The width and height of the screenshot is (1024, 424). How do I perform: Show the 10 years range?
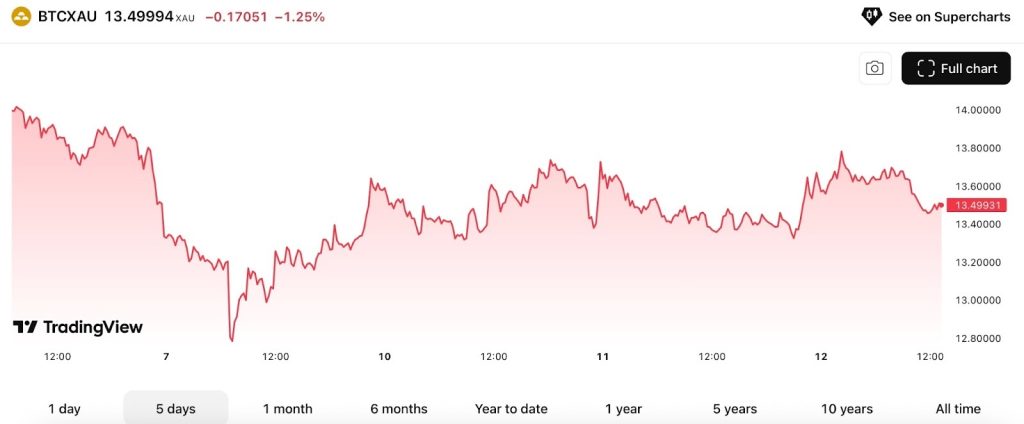pyautogui.click(x=845, y=408)
